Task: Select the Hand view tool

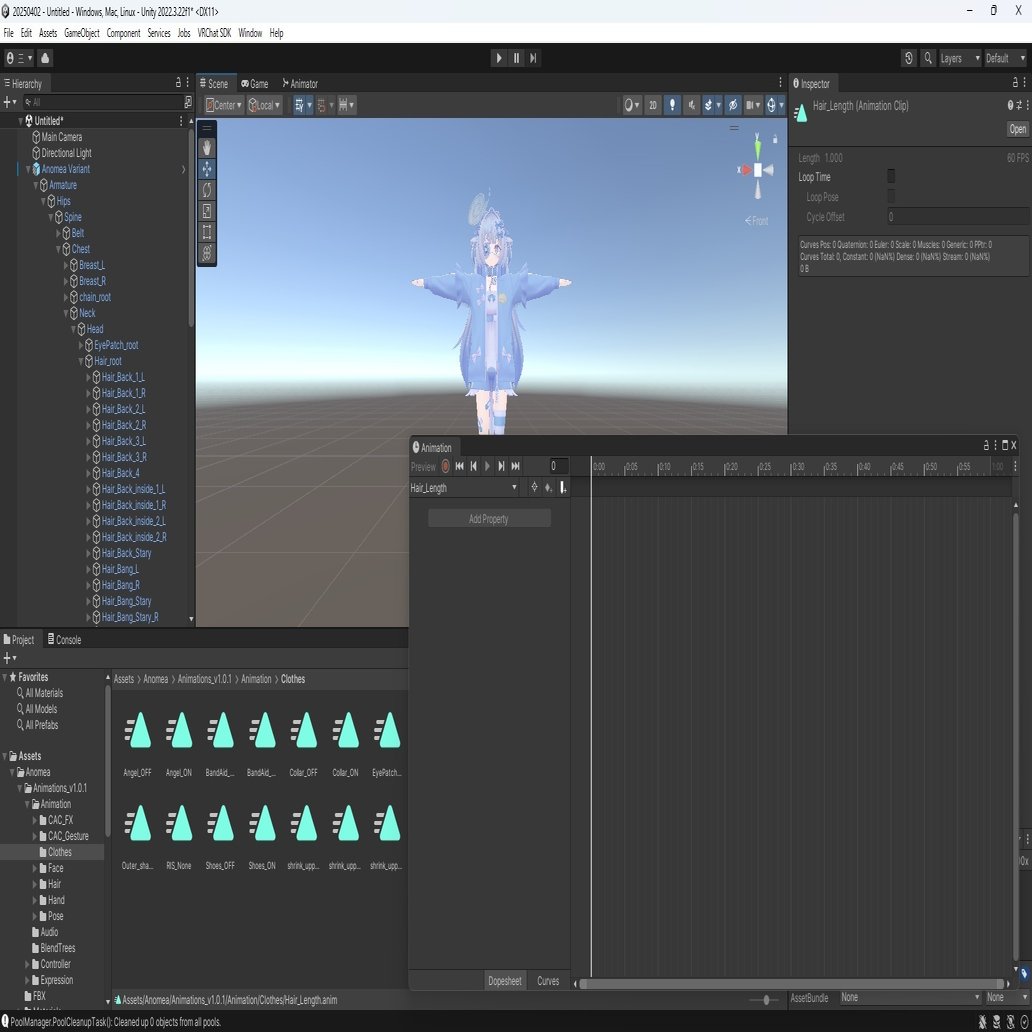Action: pos(207,148)
